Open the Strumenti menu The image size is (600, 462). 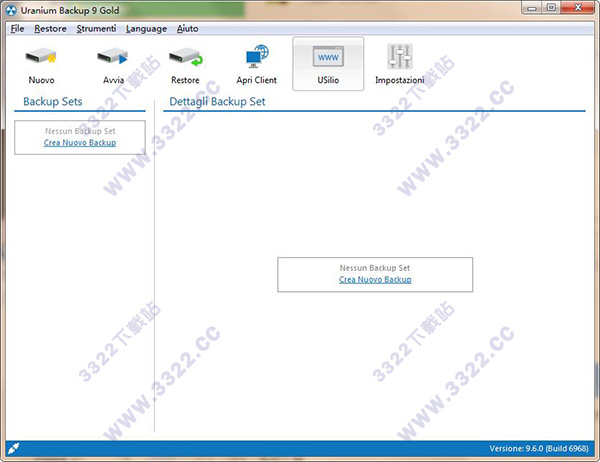click(x=96, y=29)
